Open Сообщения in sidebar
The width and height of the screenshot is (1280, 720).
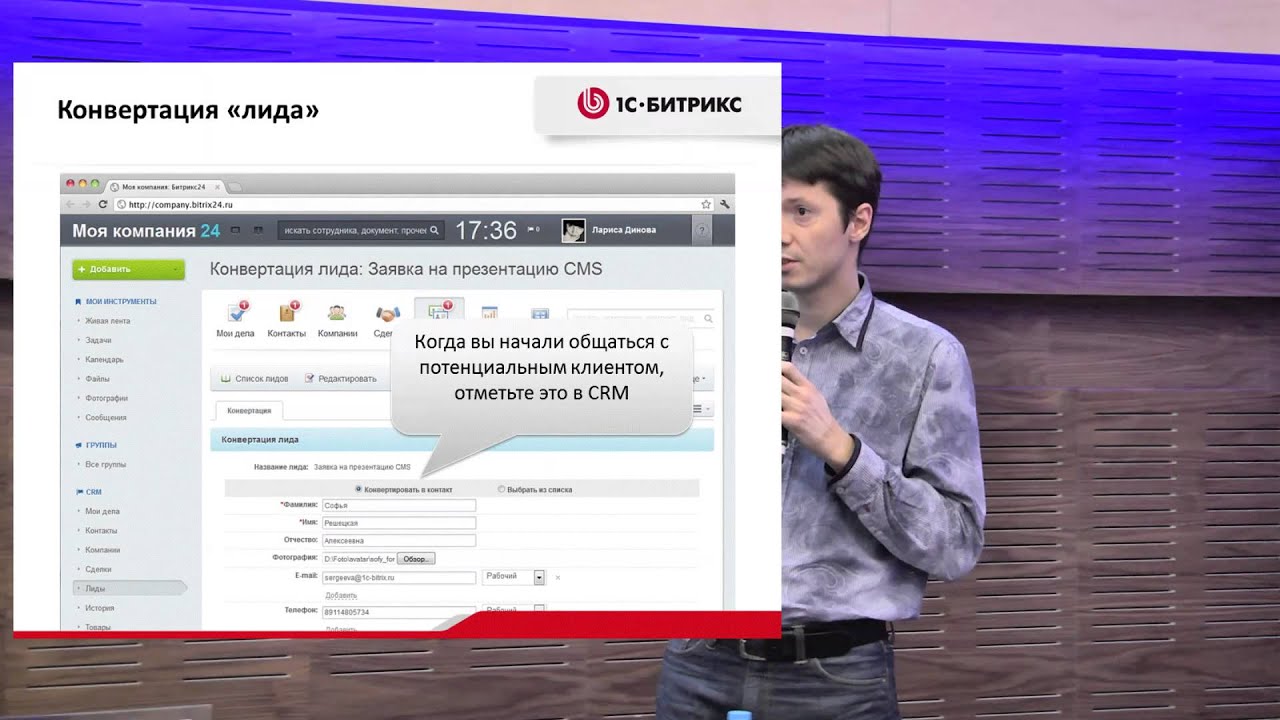tap(106, 417)
